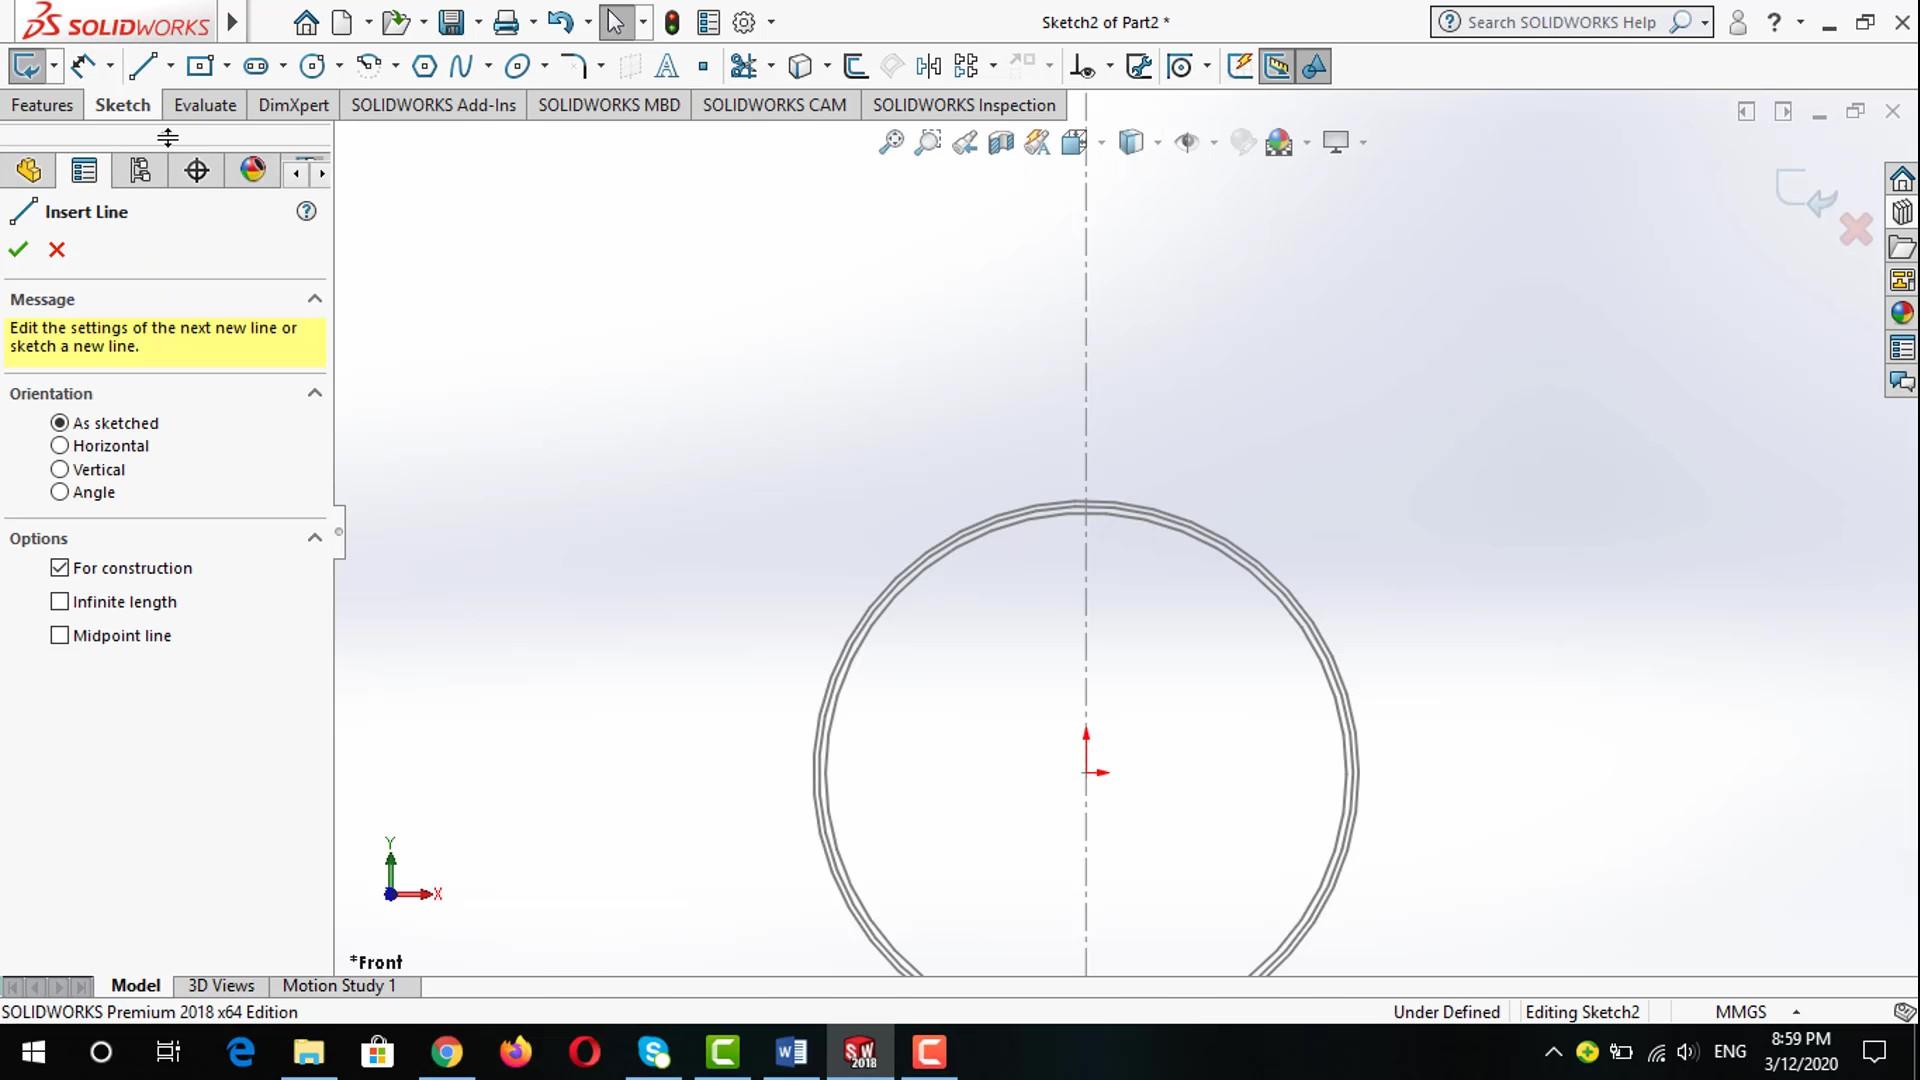Collapse the Options section
This screenshot has width=1920, height=1080.
pyautogui.click(x=314, y=538)
